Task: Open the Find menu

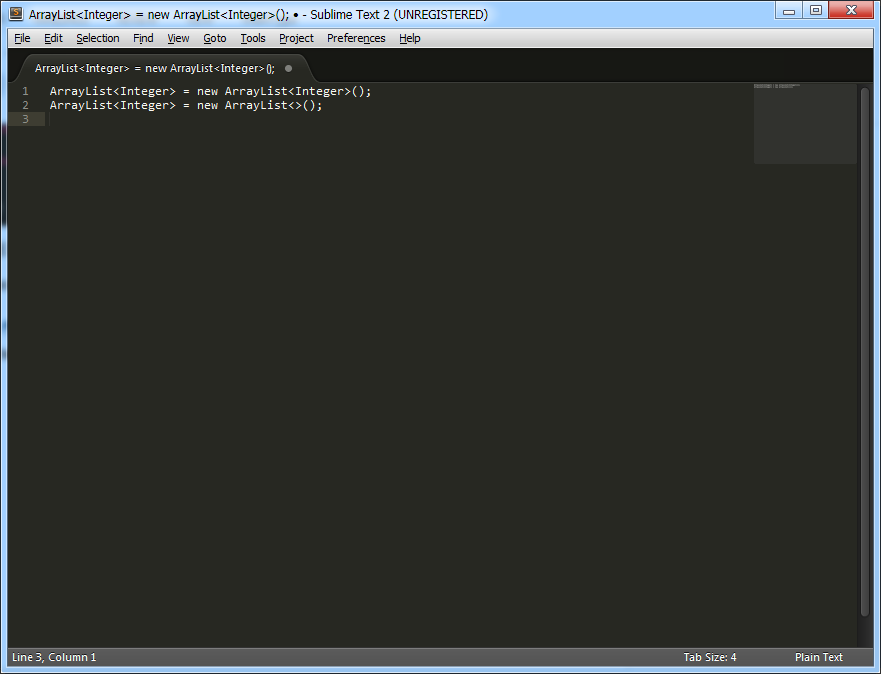Action: (143, 38)
